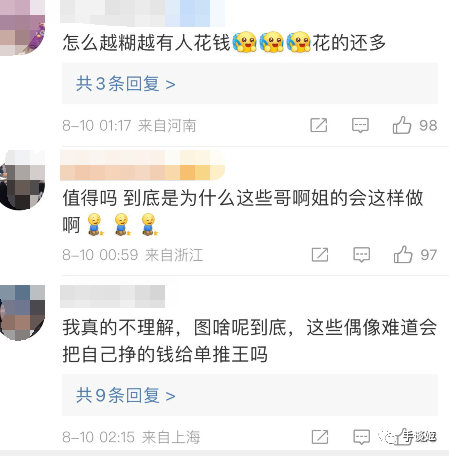Click the 98 like count
Viewport: 449px width, 456px height.
(x=428, y=126)
